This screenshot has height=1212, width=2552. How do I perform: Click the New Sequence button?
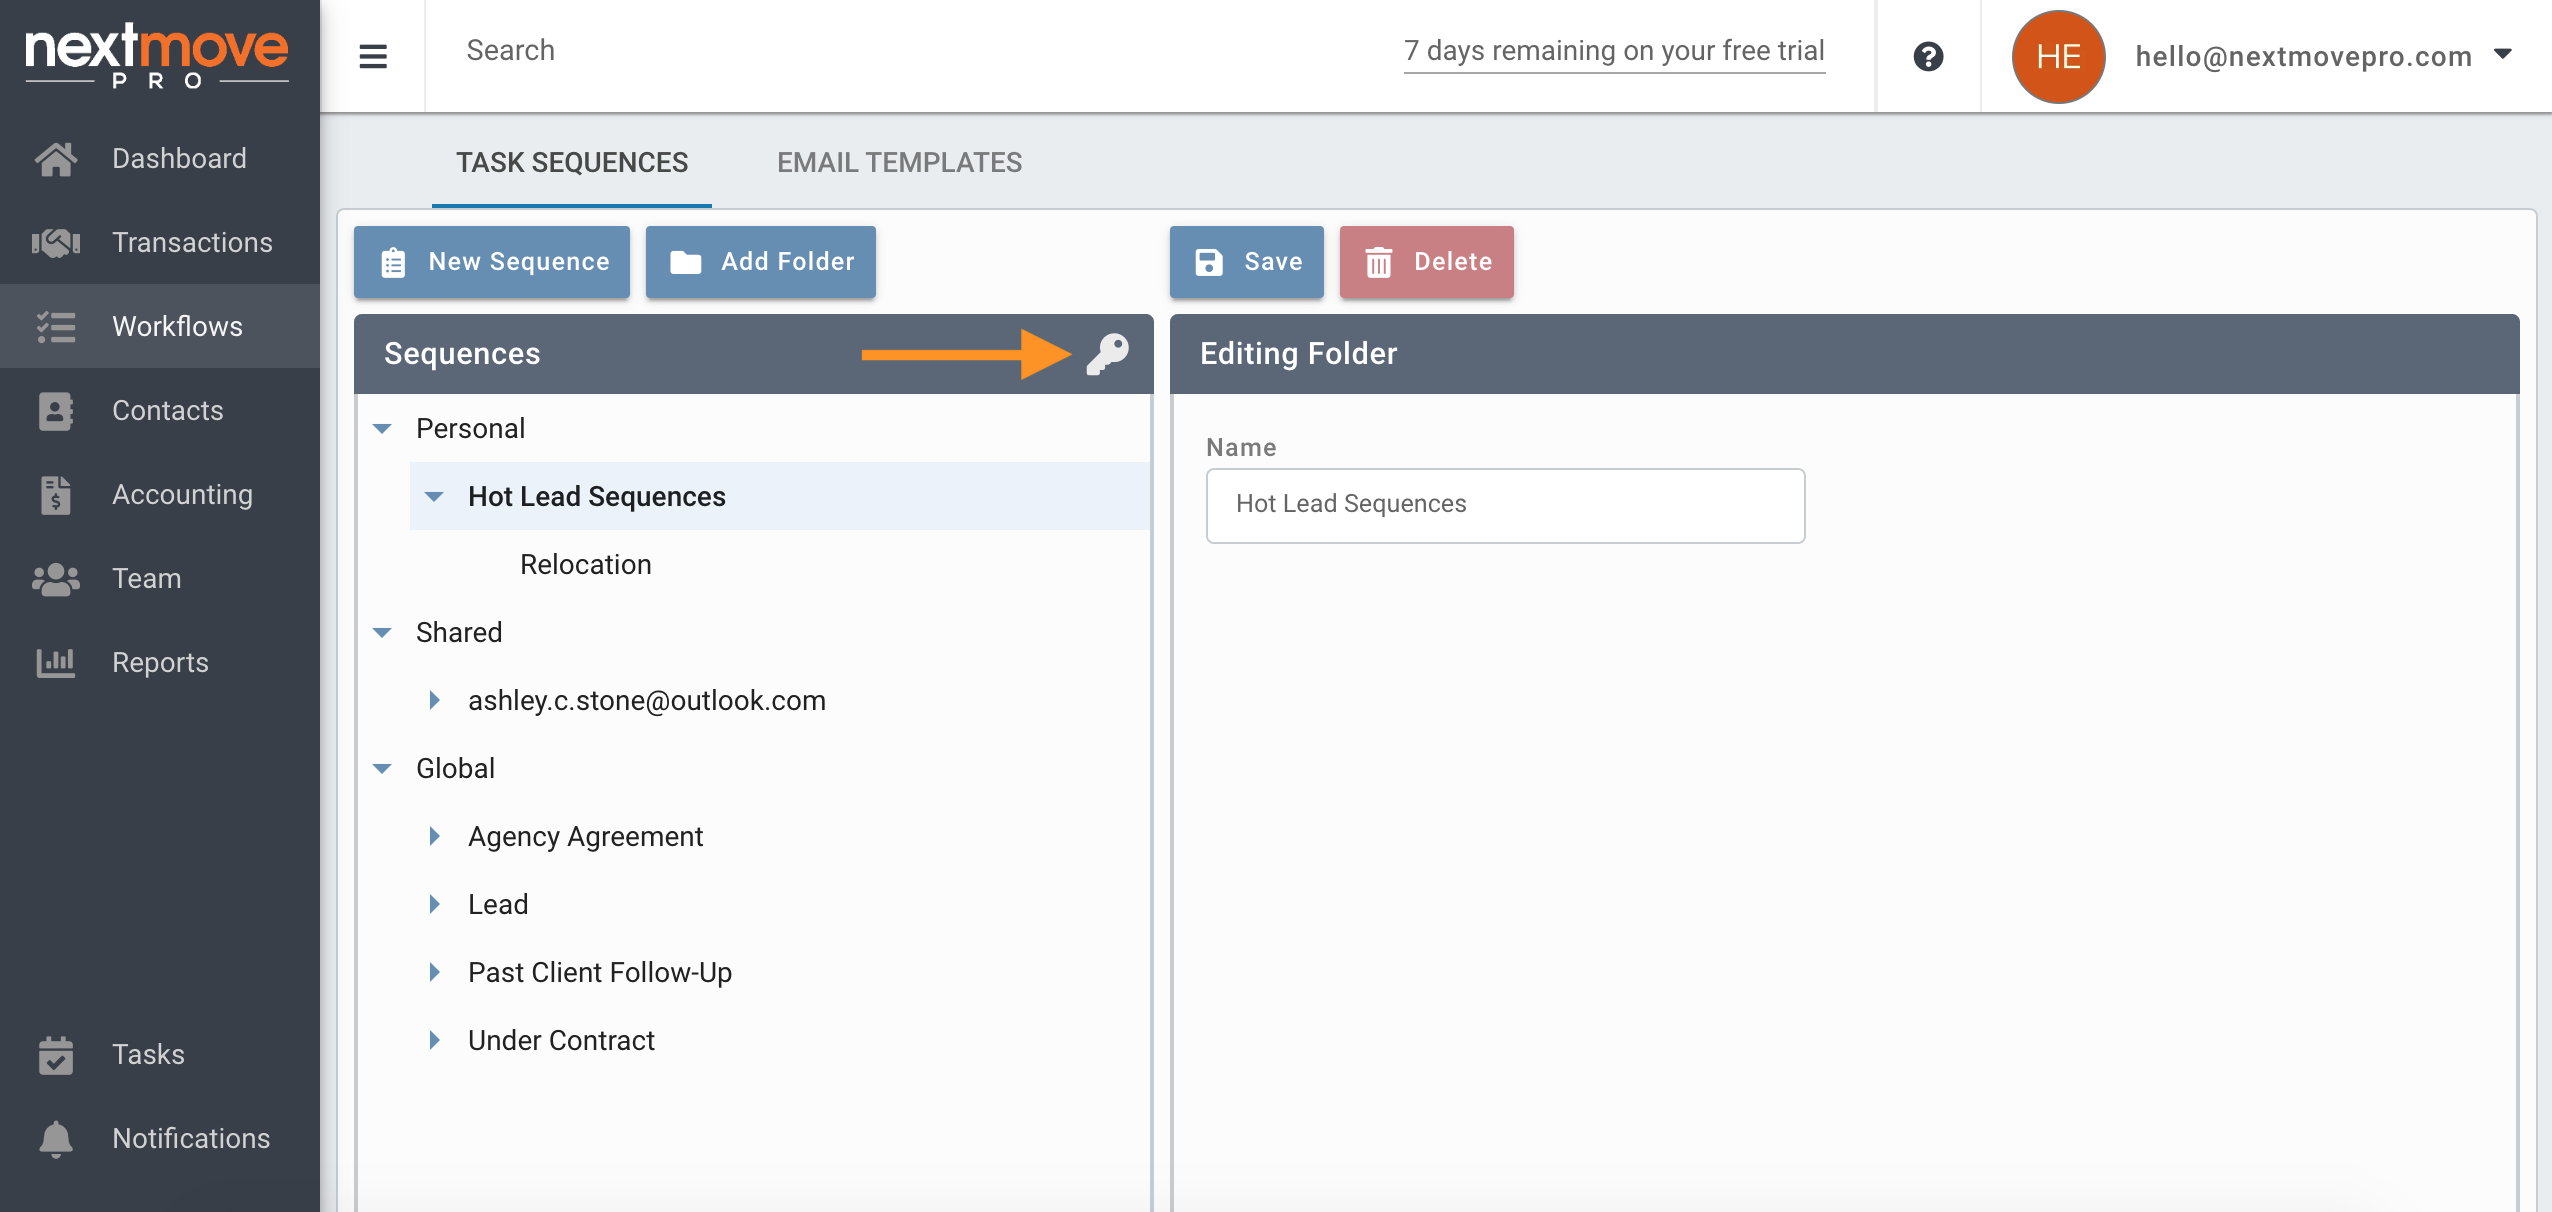tap(492, 262)
